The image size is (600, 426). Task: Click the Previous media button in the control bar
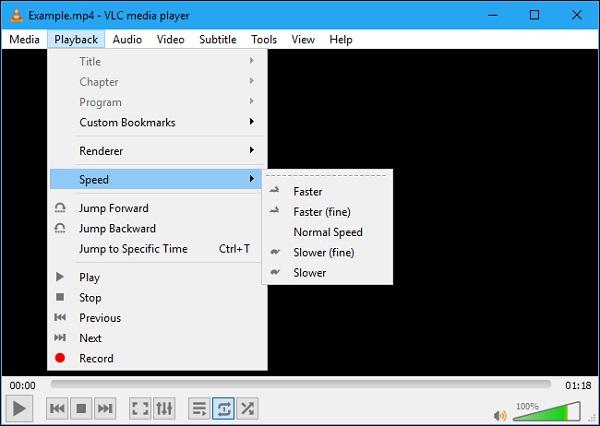click(57, 408)
